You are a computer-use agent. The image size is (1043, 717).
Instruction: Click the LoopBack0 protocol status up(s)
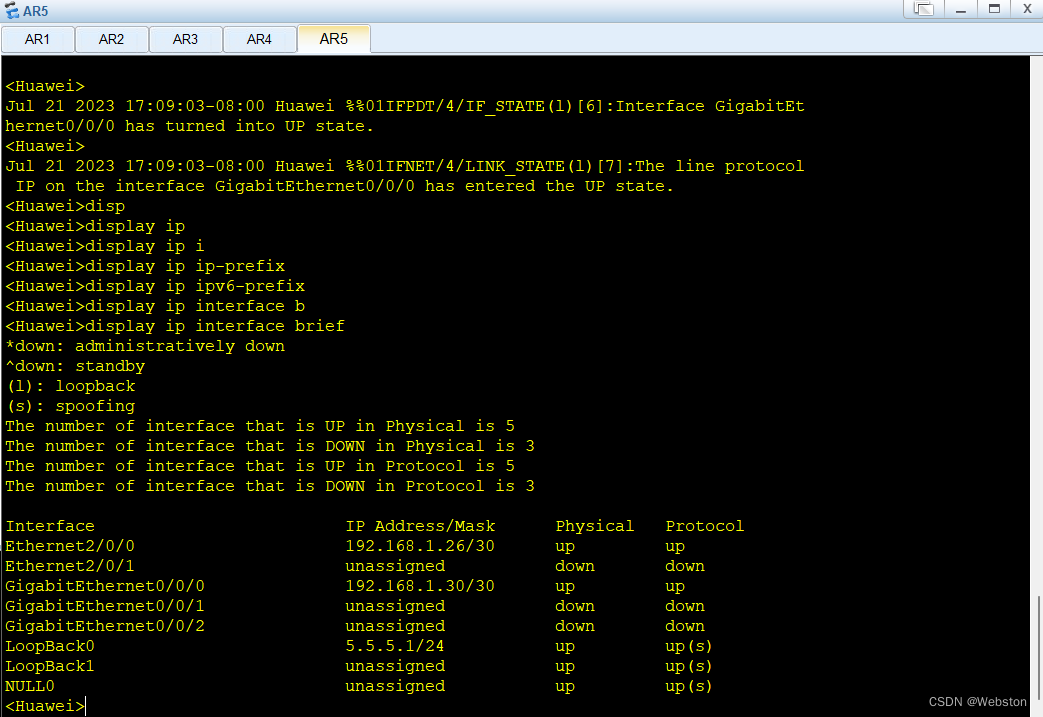pos(688,646)
